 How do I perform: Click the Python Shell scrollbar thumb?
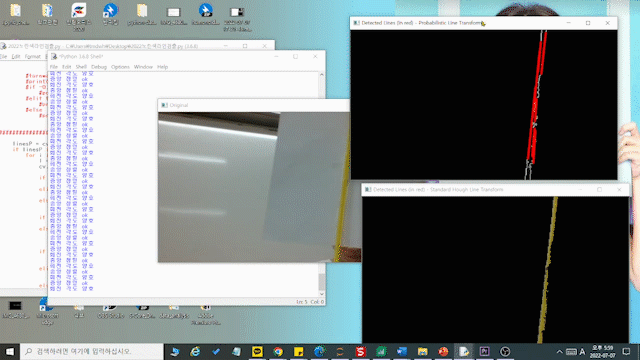click(322, 281)
